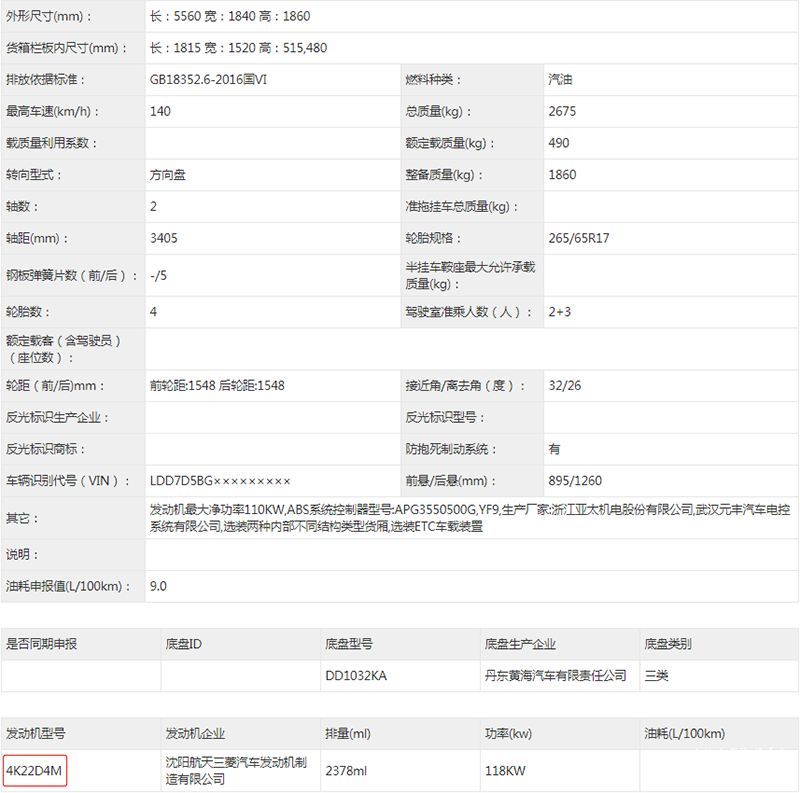
Task: Click the 转向型式 label
Action: tap(34, 175)
